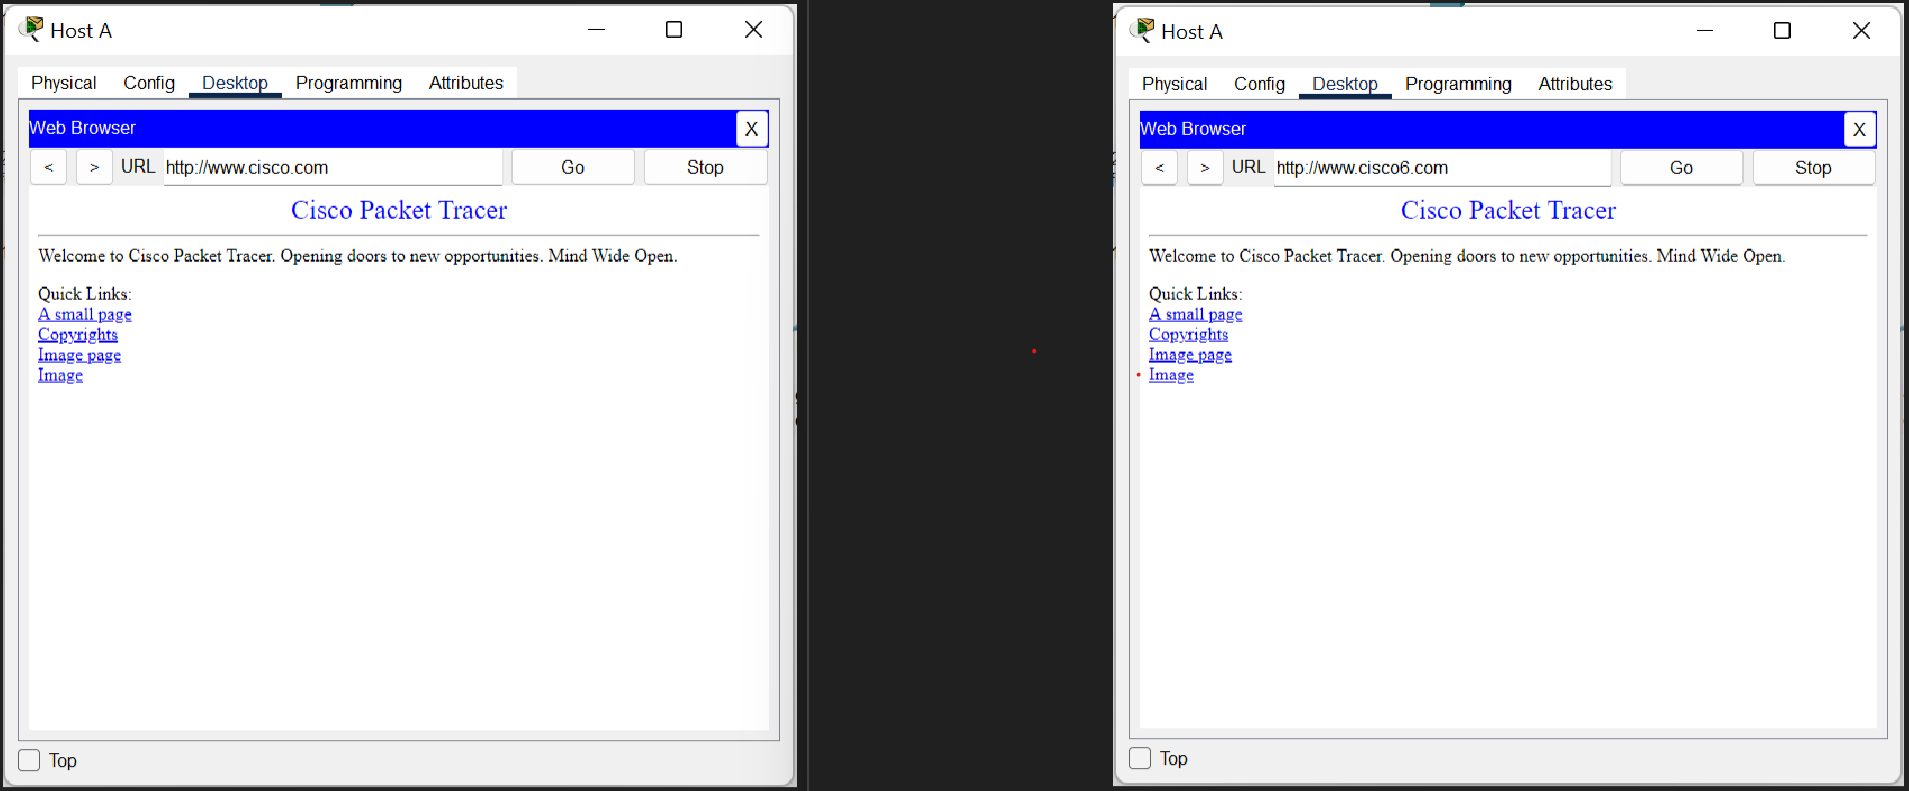Close the right Host A window
The height and width of the screenshot is (791, 1909).
click(1861, 31)
